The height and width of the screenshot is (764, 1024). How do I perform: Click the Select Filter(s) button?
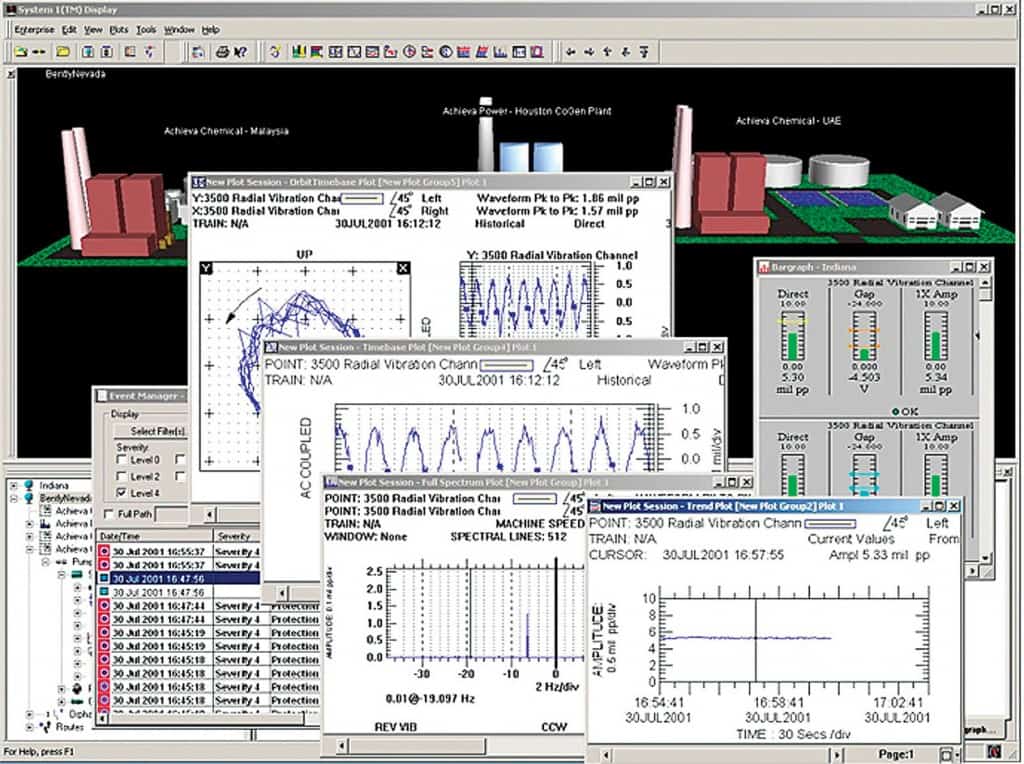pos(156,431)
